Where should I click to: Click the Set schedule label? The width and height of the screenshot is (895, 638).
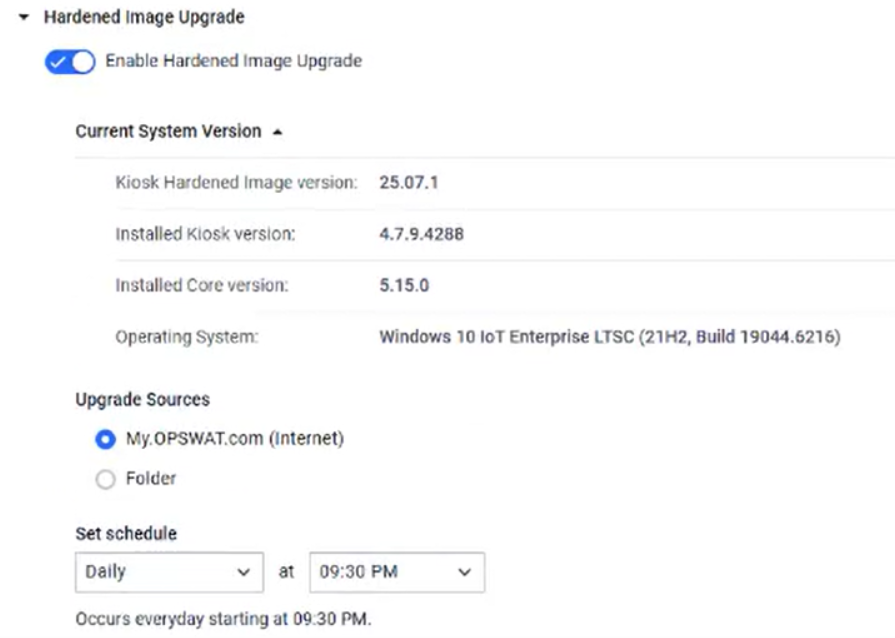click(126, 534)
